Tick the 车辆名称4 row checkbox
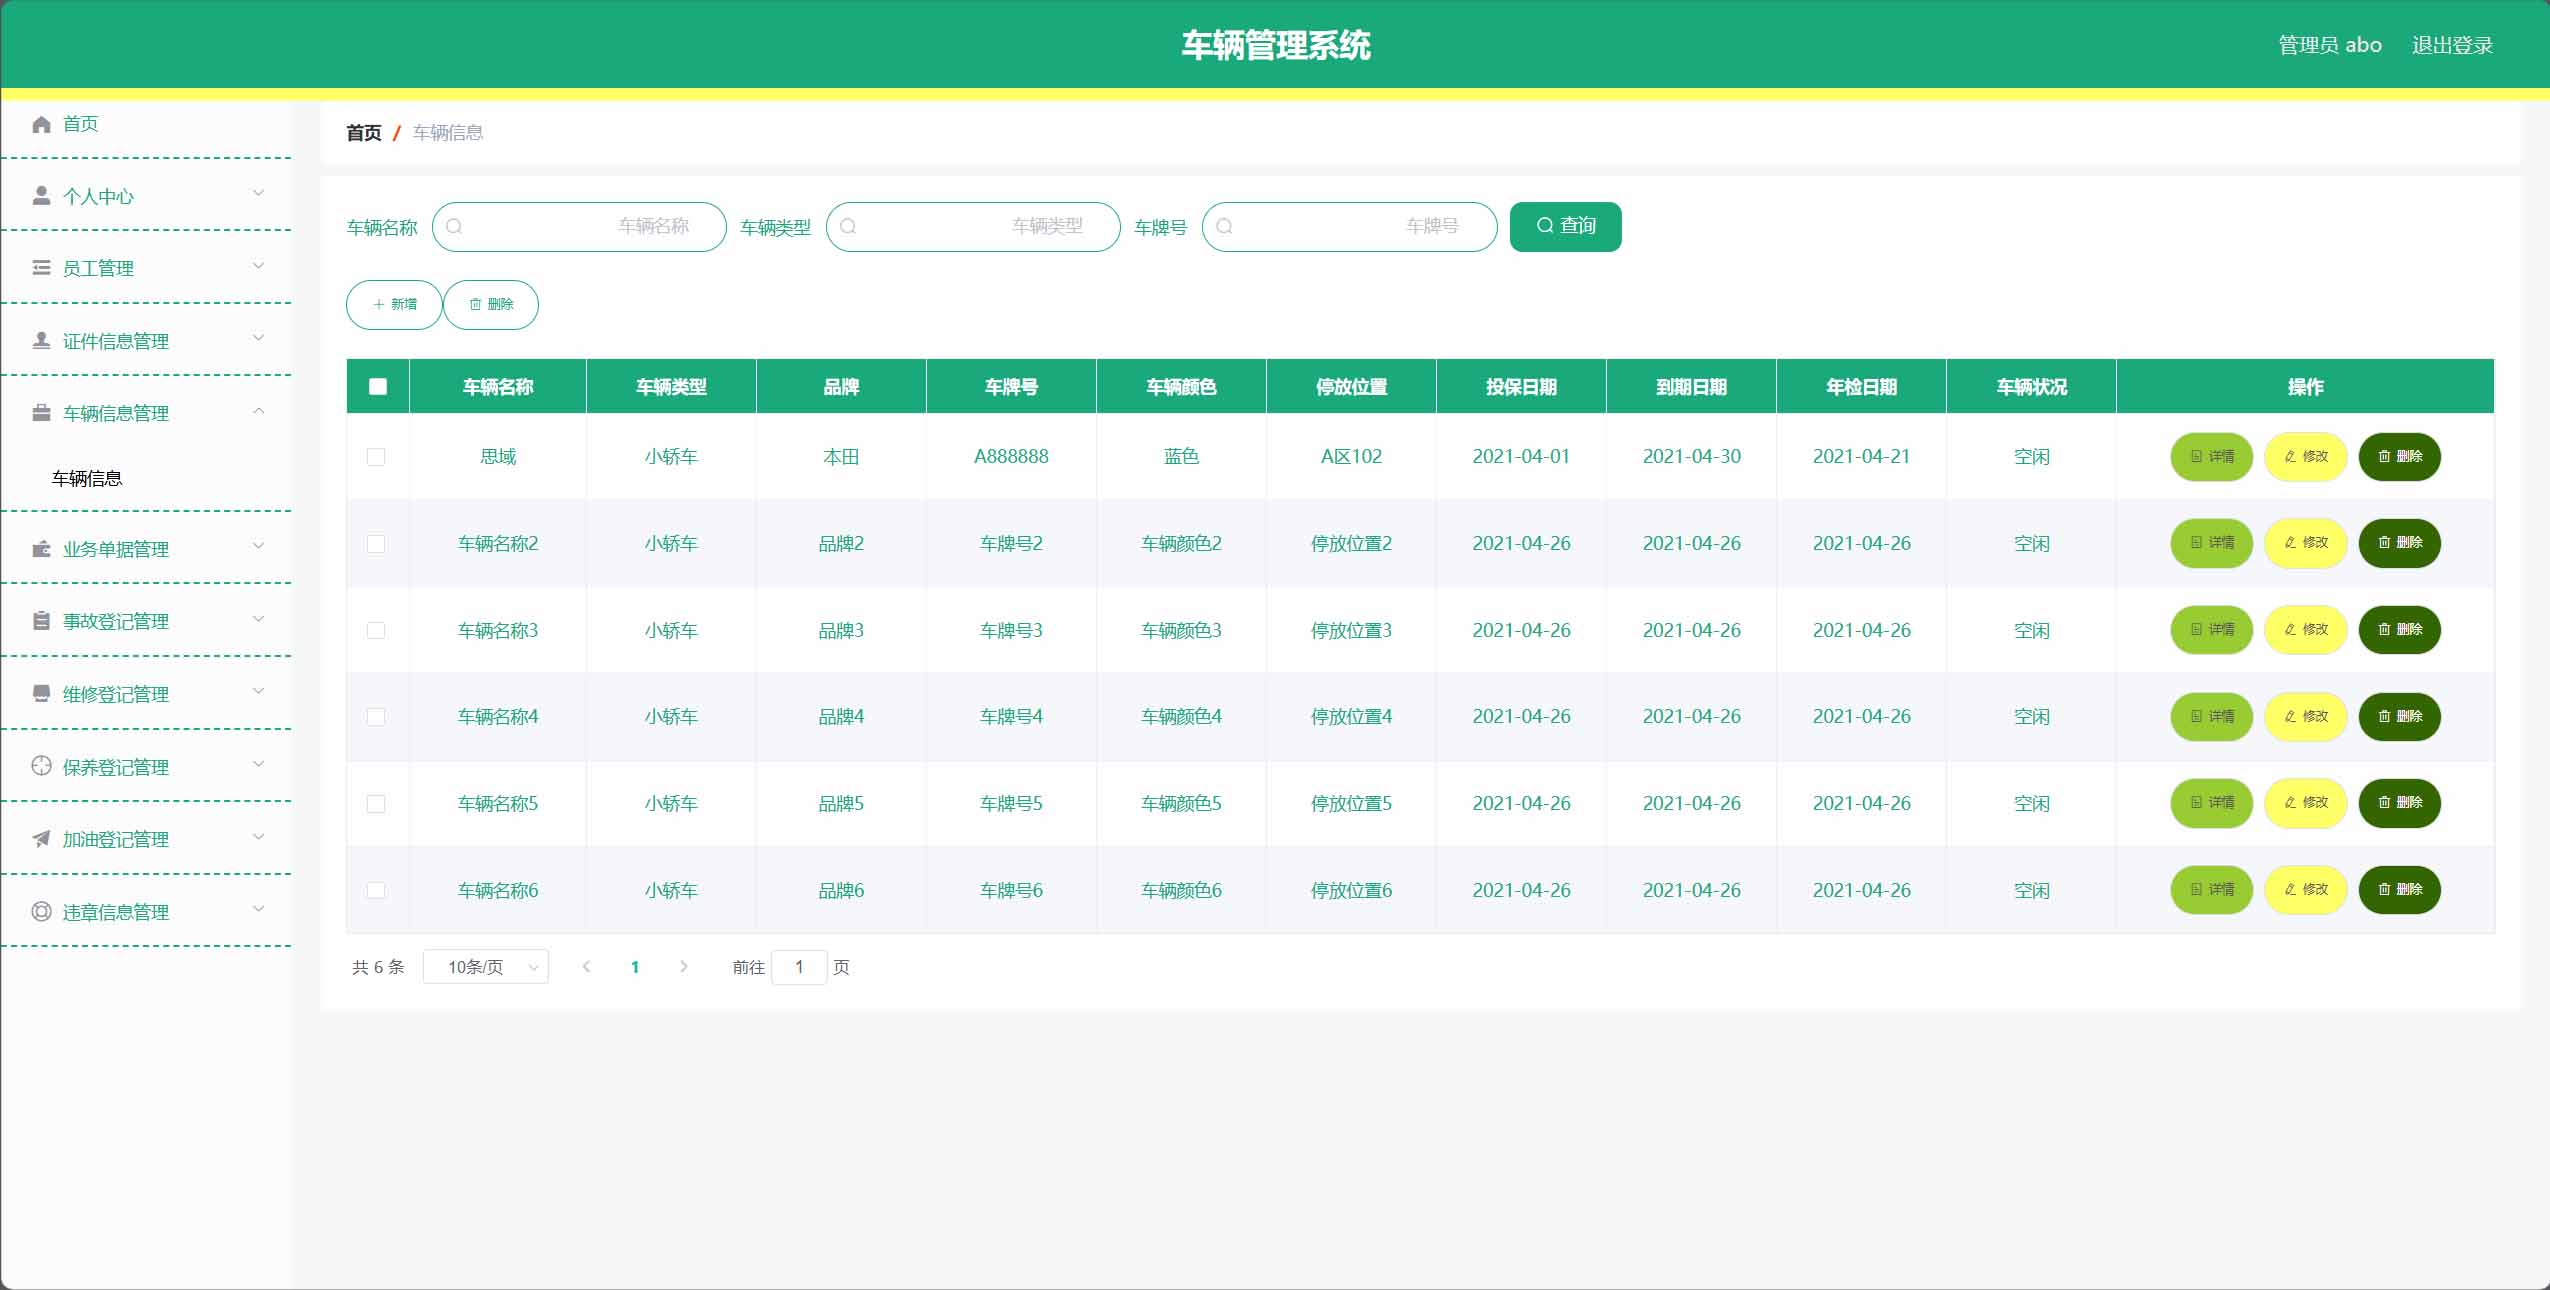 coord(376,717)
